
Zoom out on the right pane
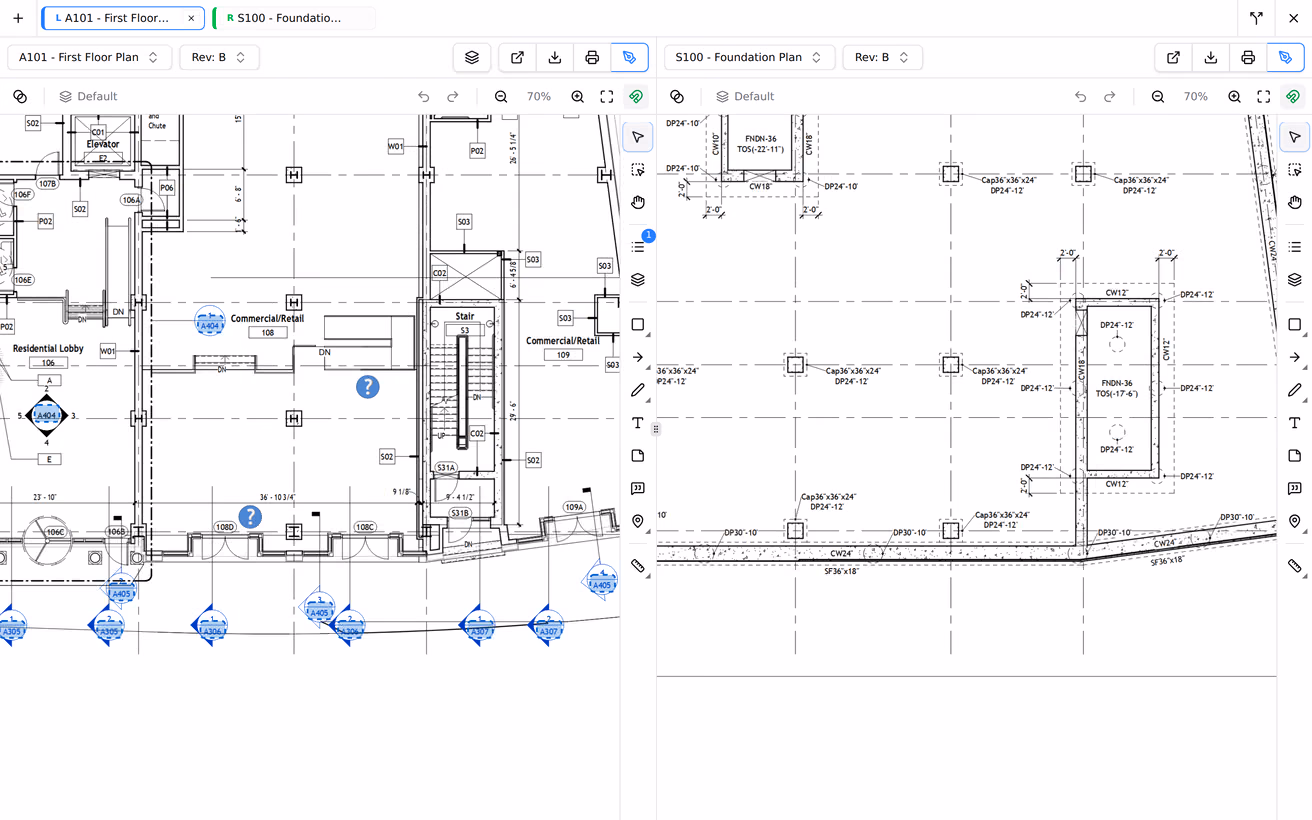(x=1158, y=96)
